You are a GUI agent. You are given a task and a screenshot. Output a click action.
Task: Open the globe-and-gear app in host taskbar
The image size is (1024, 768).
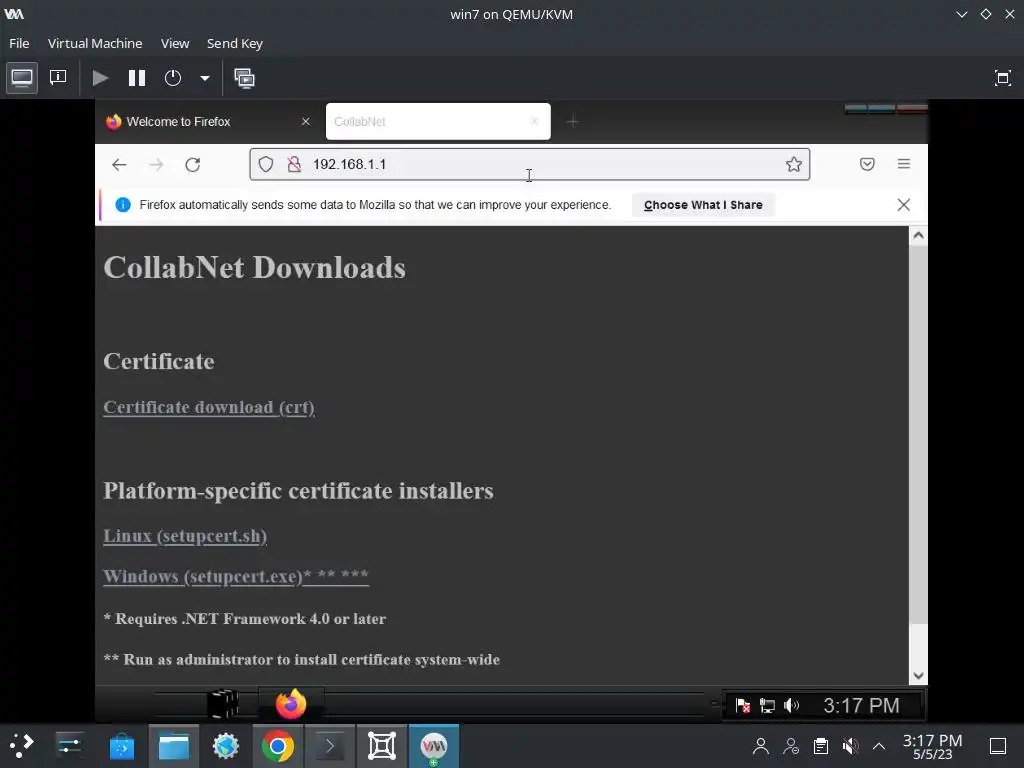[226, 746]
